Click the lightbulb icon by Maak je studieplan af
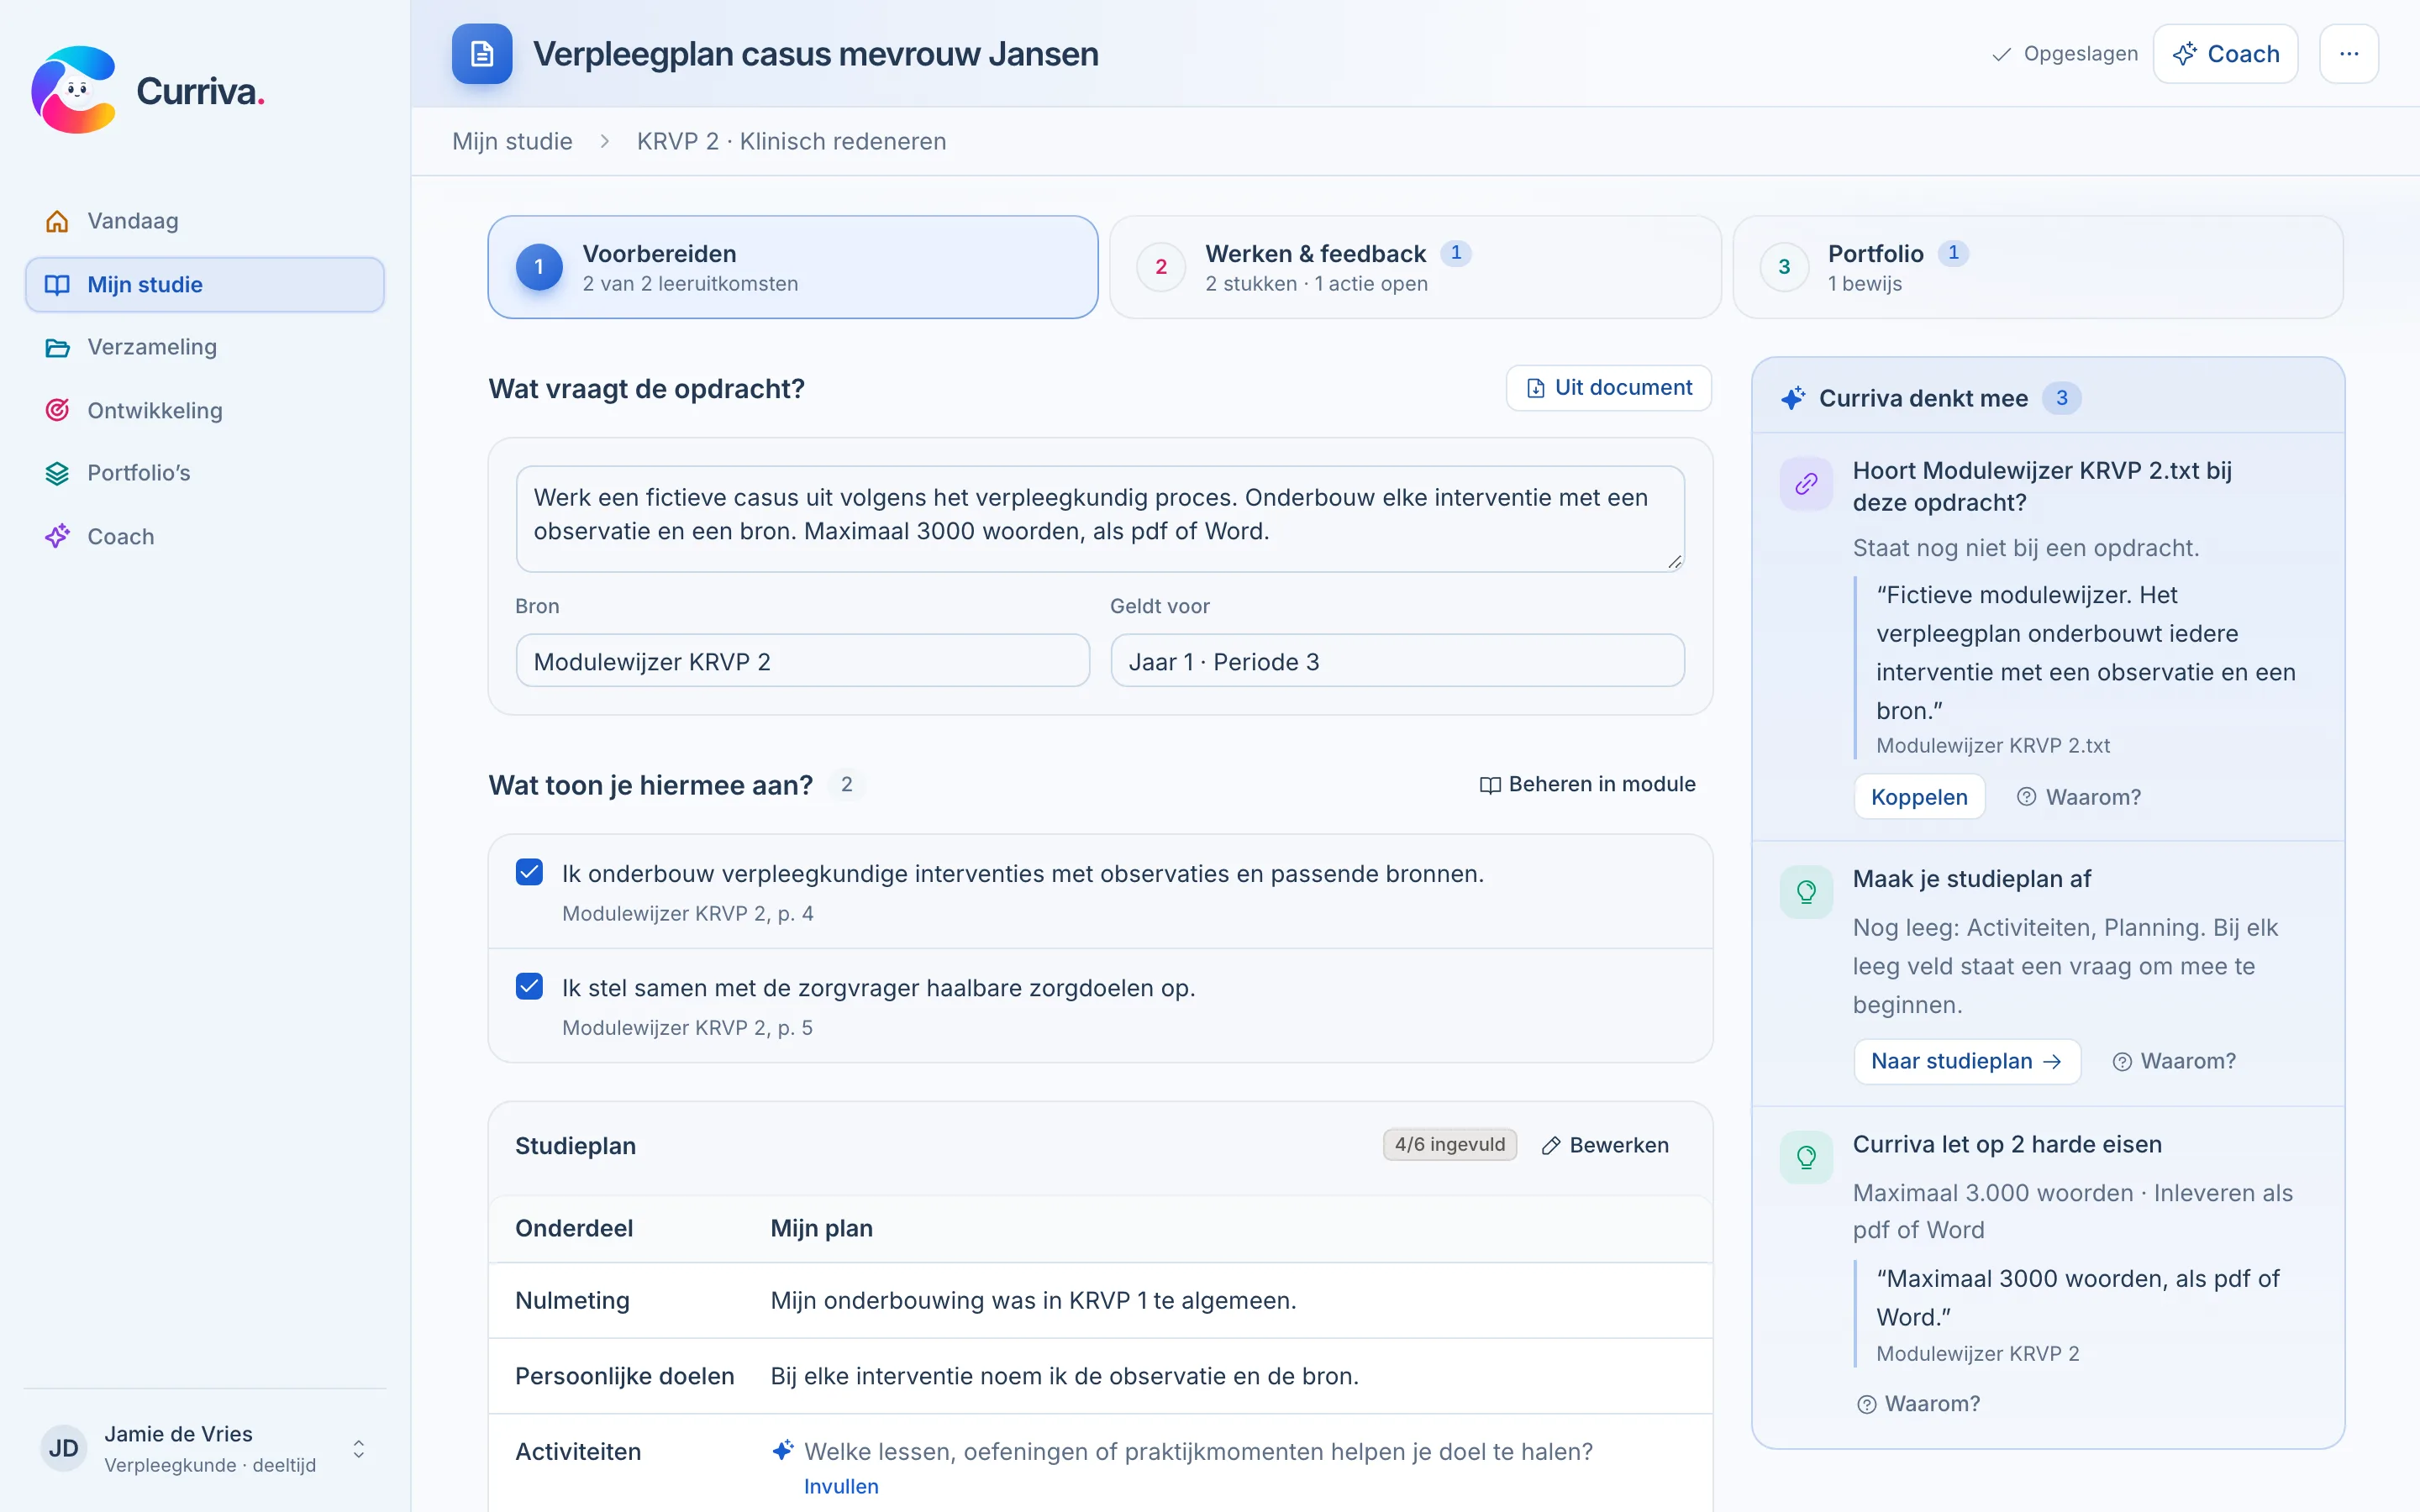This screenshot has height=1512, width=2420. pyautogui.click(x=1806, y=892)
